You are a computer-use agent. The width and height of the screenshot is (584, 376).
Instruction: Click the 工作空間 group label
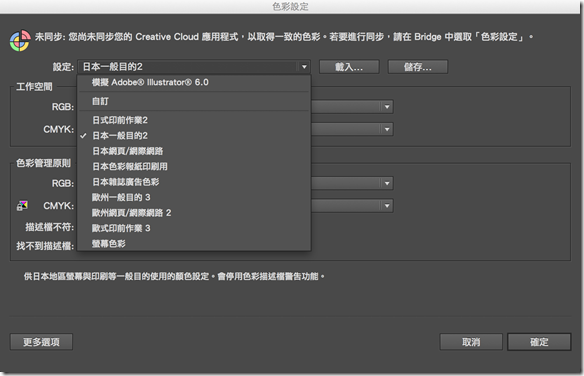click(34, 87)
